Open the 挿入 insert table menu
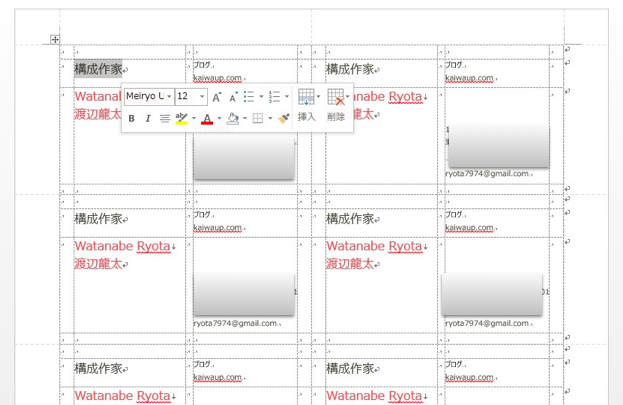 point(307,105)
